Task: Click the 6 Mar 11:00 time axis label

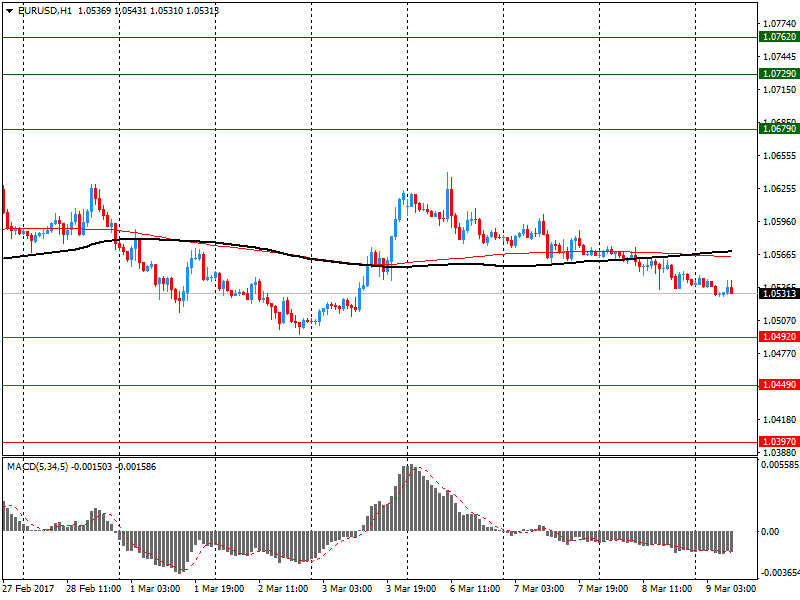Action: point(475,589)
